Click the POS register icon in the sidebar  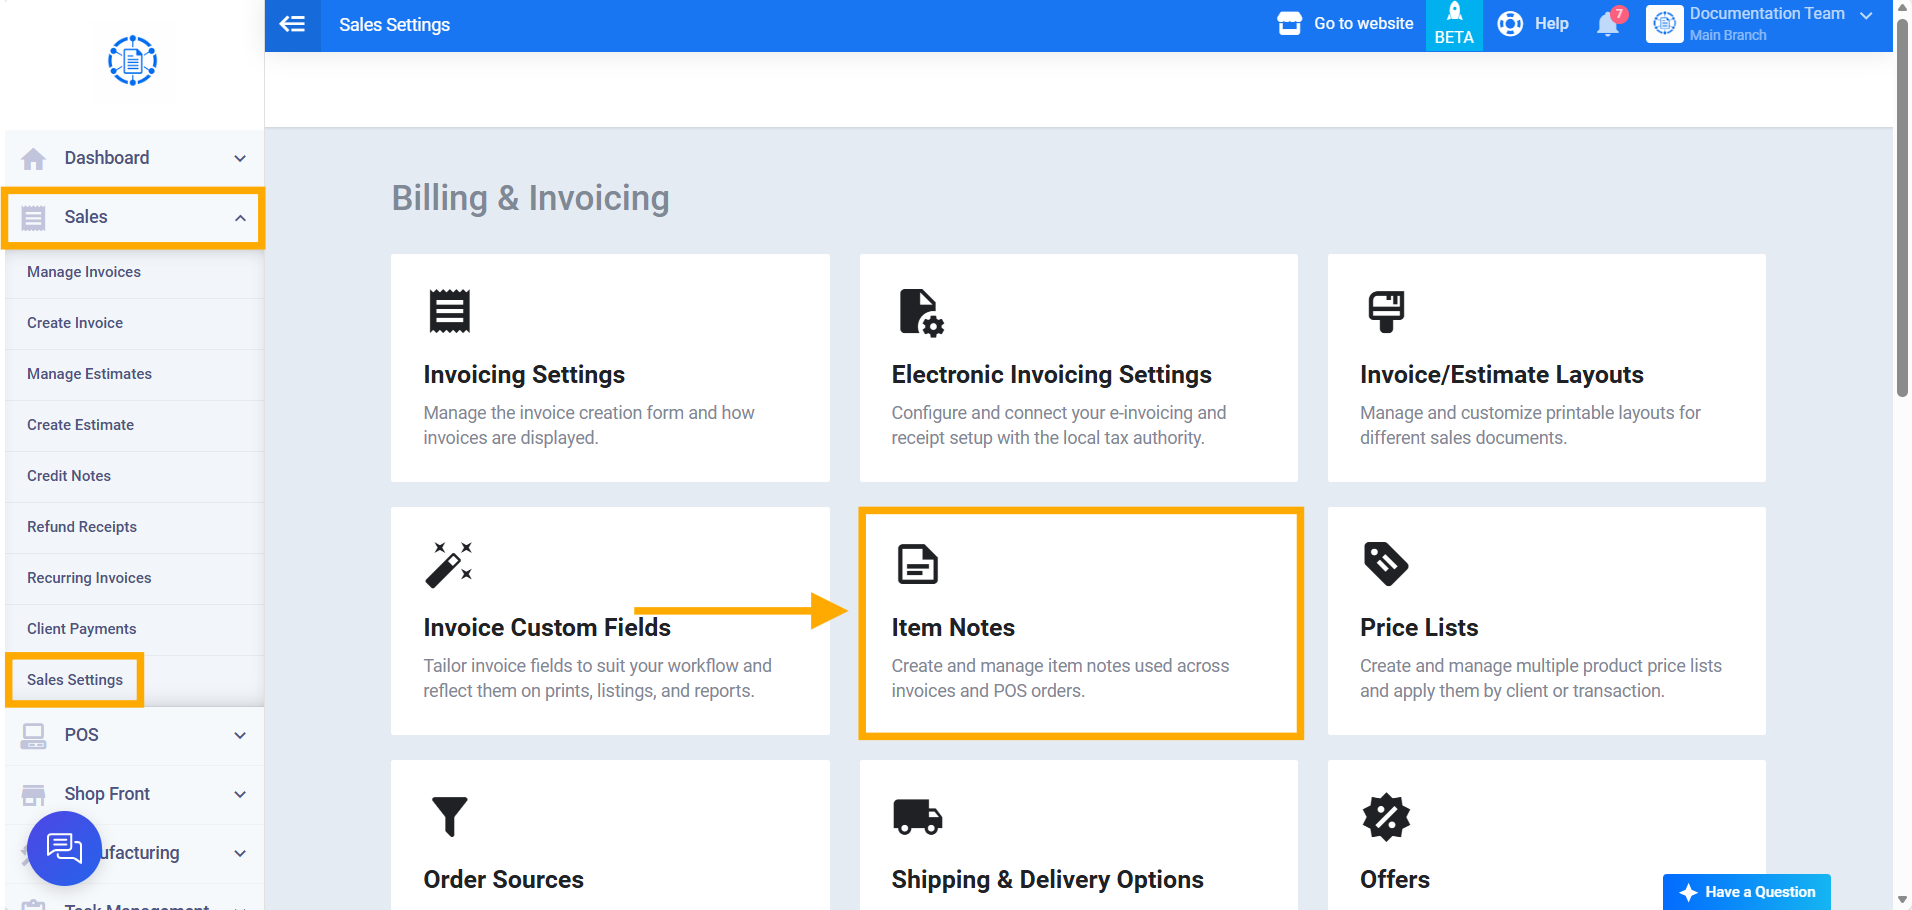pos(33,736)
